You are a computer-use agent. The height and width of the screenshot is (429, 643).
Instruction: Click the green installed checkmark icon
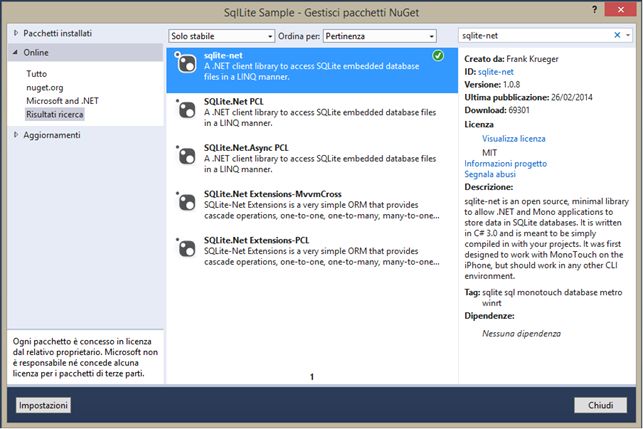point(439,55)
